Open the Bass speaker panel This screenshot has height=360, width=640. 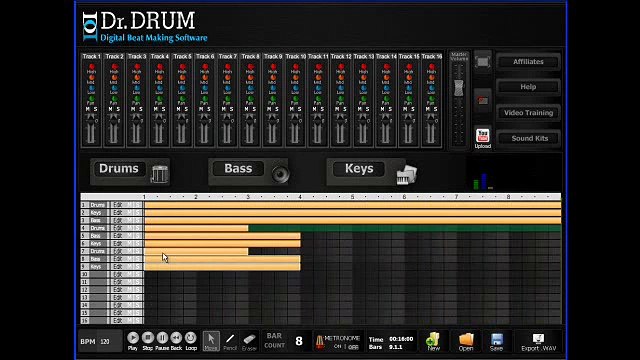pyautogui.click(x=249, y=172)
